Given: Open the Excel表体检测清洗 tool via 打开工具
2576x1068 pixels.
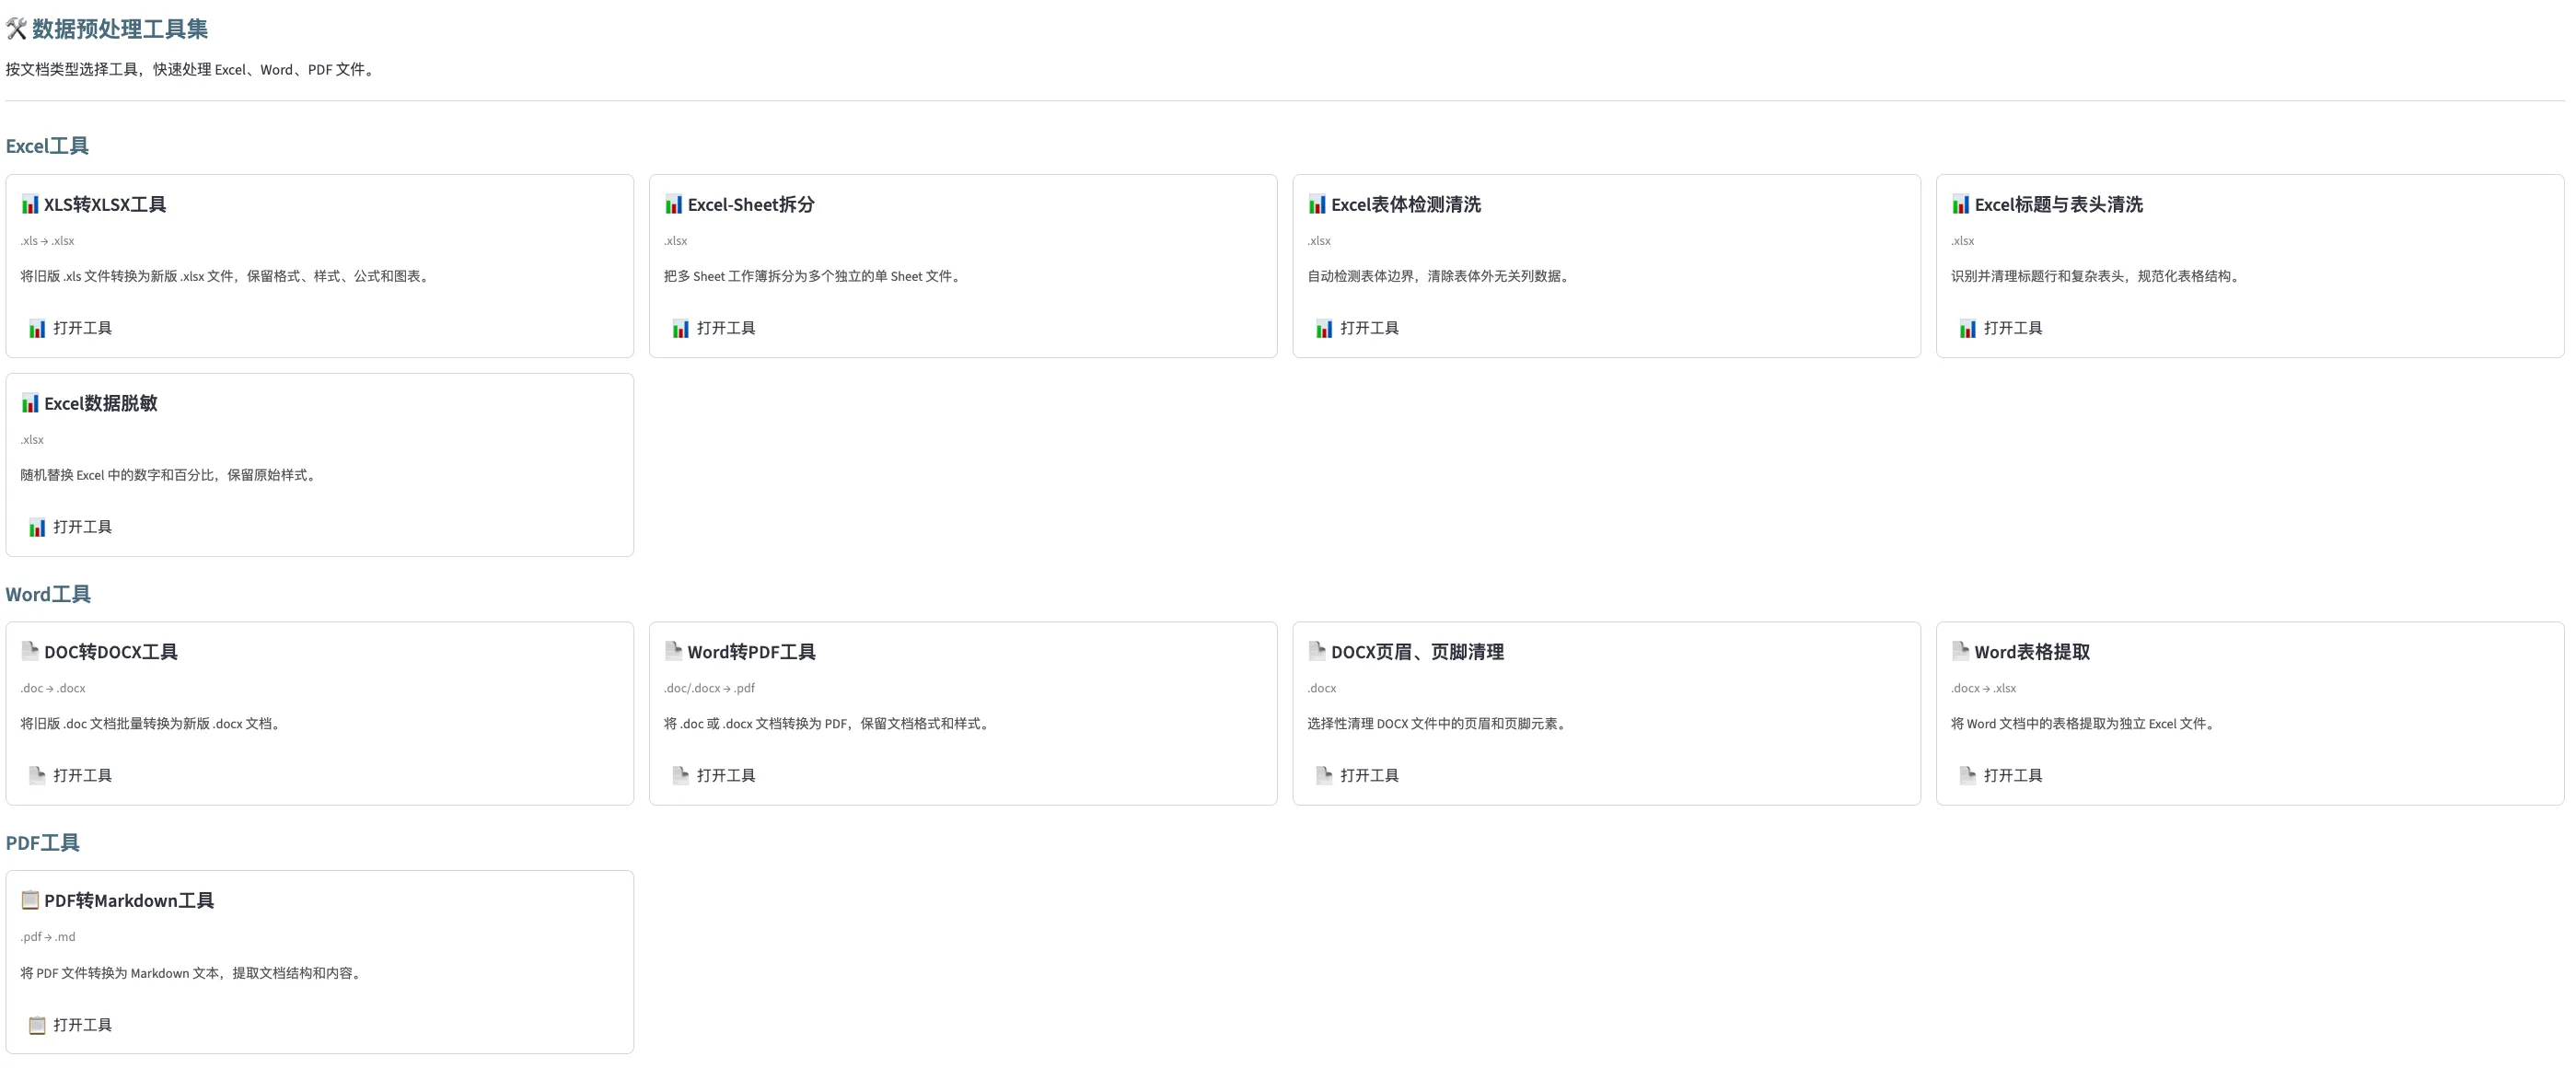Looking at the screenshot, I should (x=1358, y=328).
